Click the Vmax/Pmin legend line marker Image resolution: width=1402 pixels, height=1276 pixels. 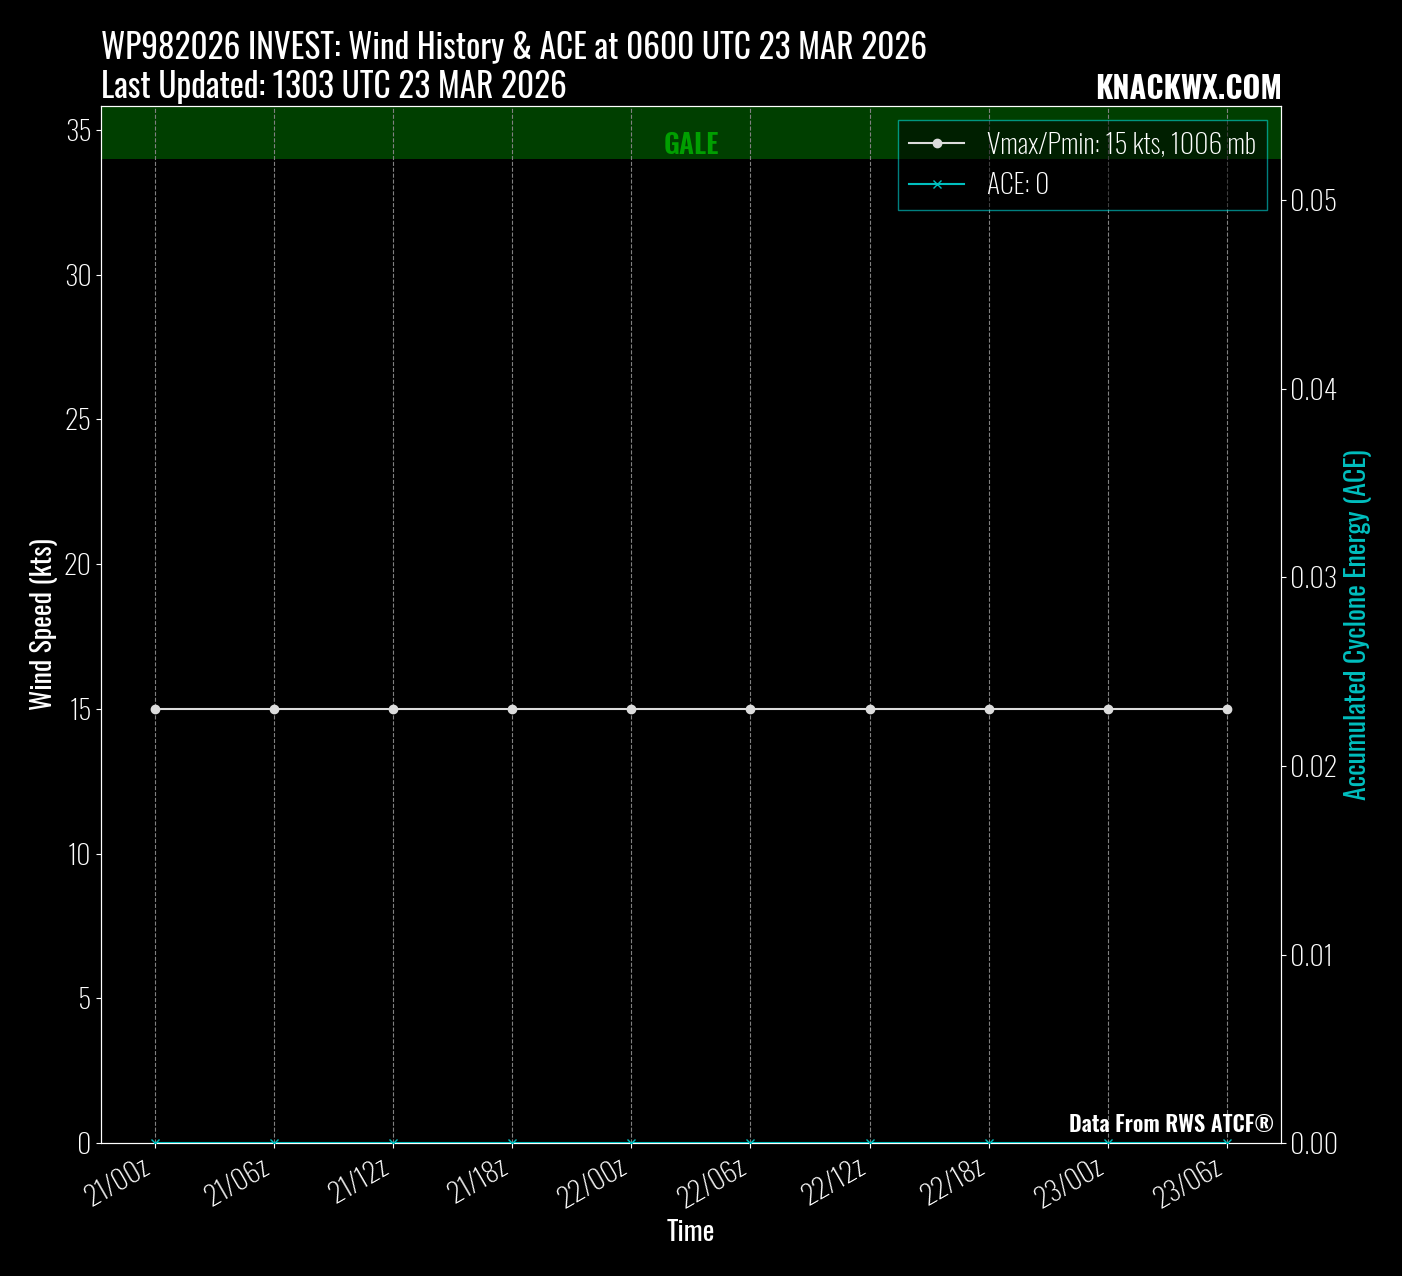coord(937,144)
